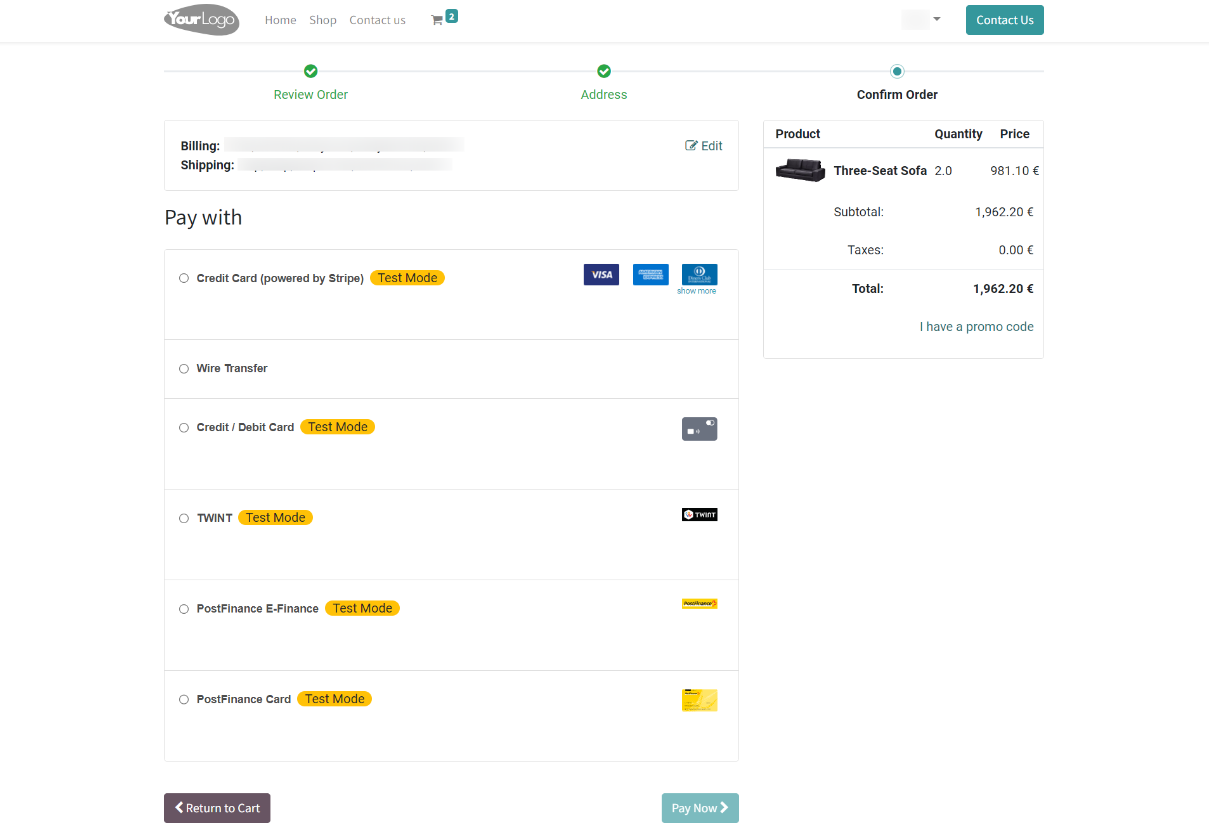Click the YourLogo site logo
1209x826 pixels.
(x=201, y=19)
